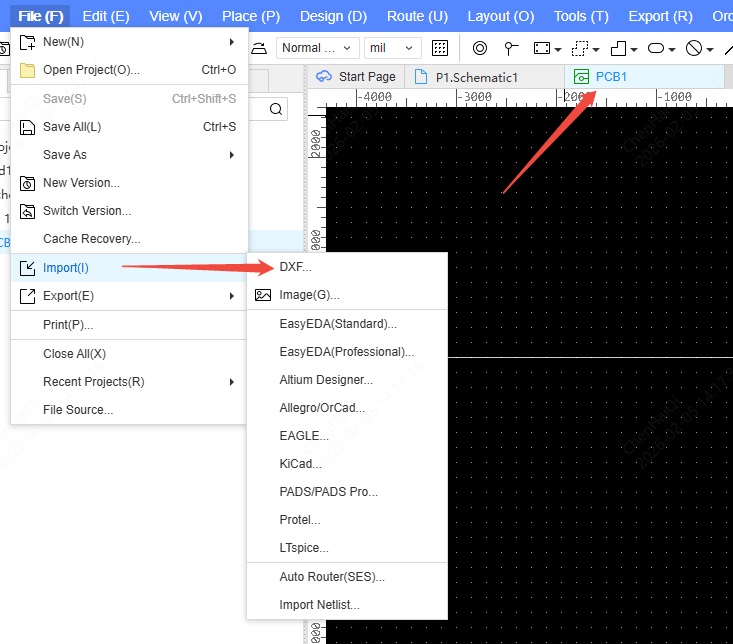Open the units dropdown showing mil
This screenshot has height=644, width=733.
[392, 48]
